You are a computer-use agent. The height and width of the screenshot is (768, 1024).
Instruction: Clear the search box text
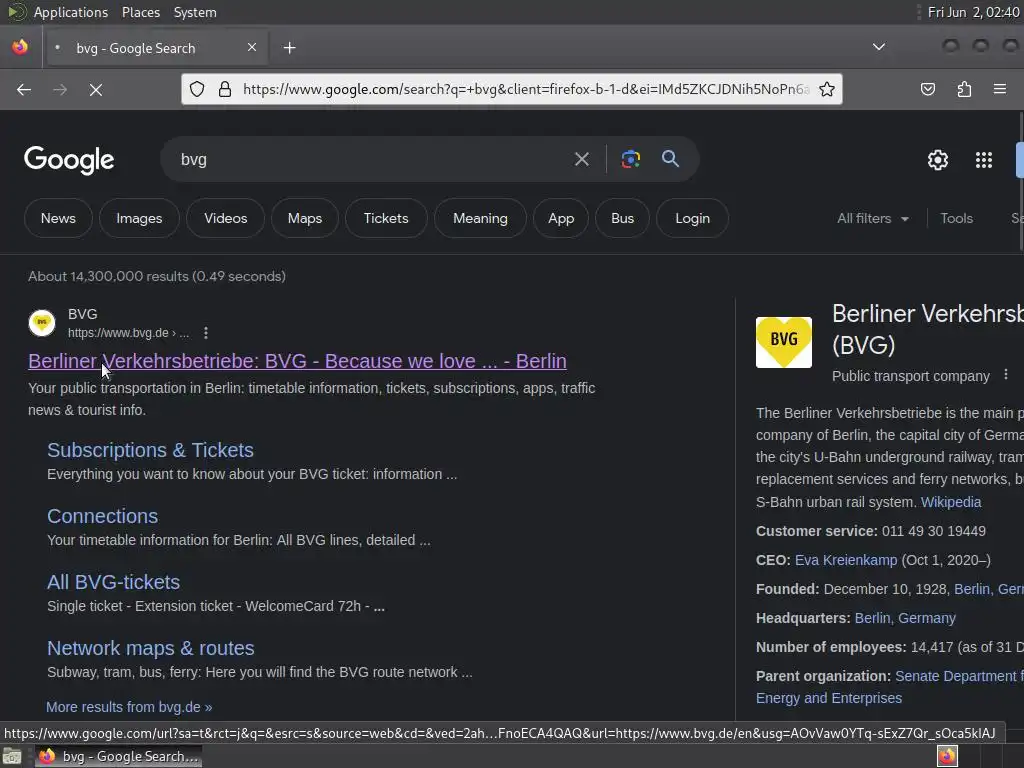581,159
